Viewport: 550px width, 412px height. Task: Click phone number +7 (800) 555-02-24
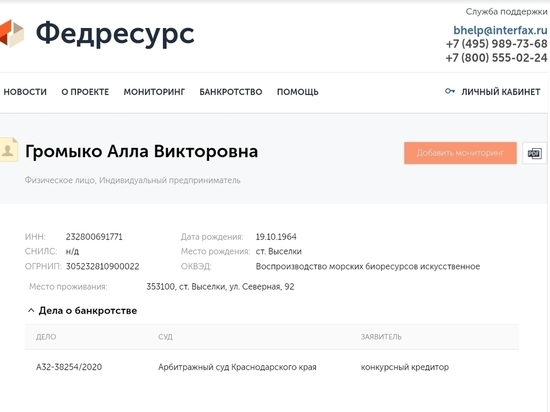496,58
